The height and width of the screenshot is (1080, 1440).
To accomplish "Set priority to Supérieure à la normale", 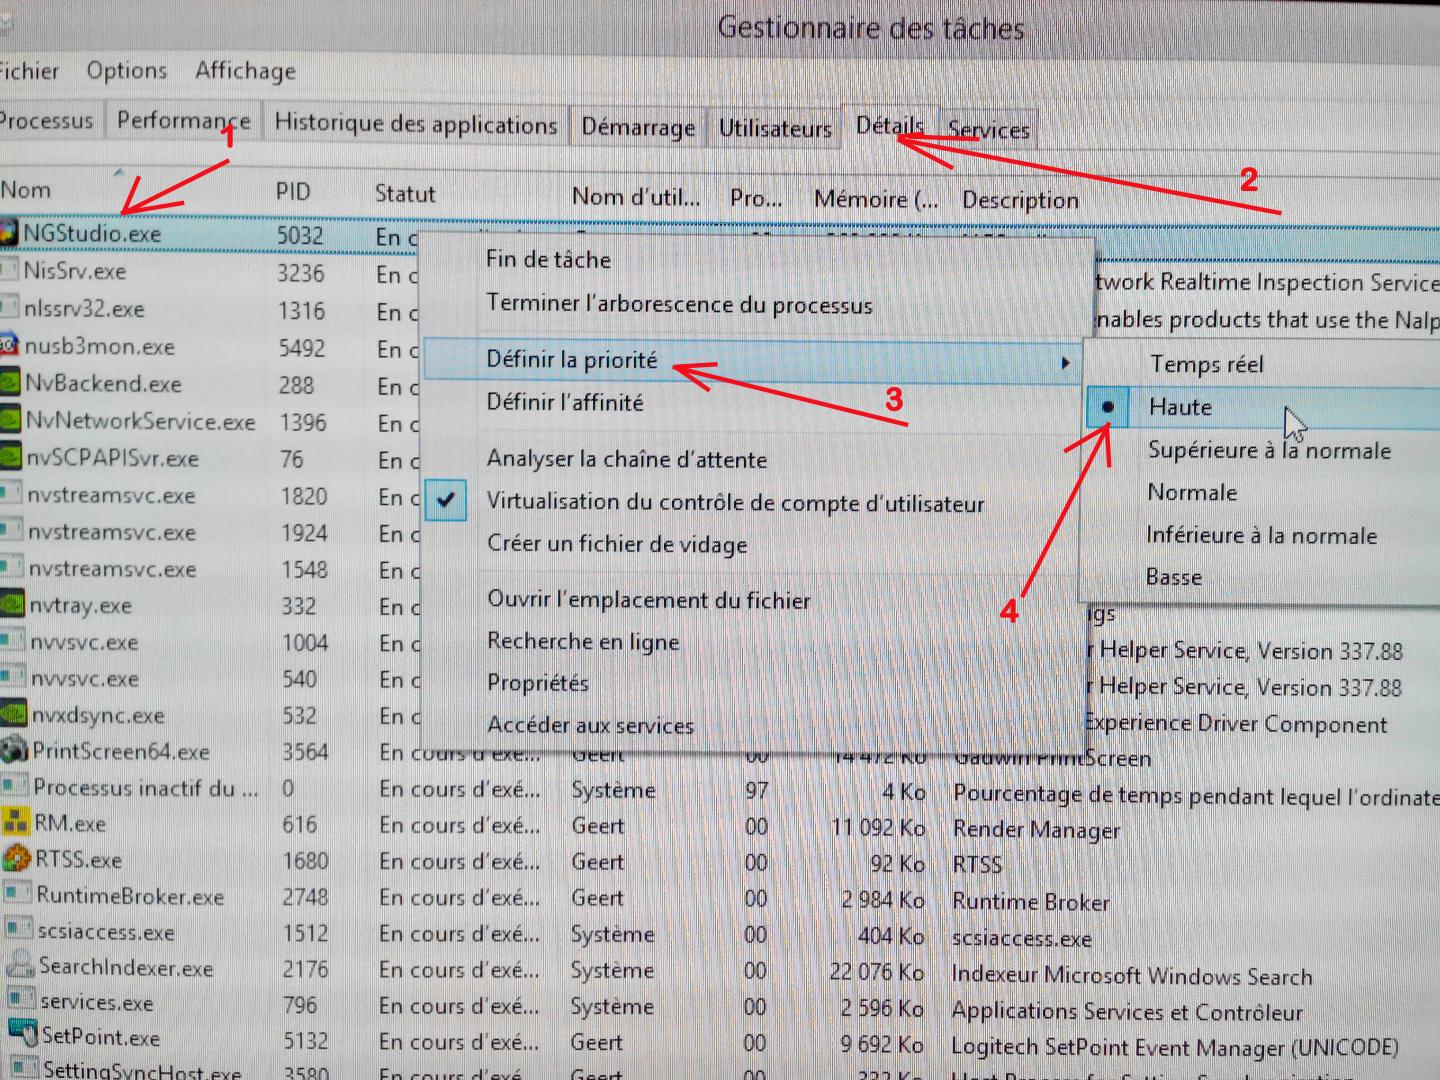I will click(1268, 450).
